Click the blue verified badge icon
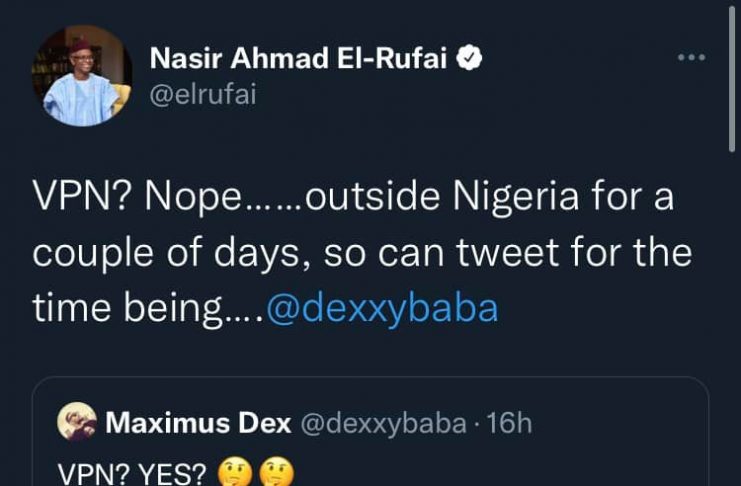 (x=471, y=59)
